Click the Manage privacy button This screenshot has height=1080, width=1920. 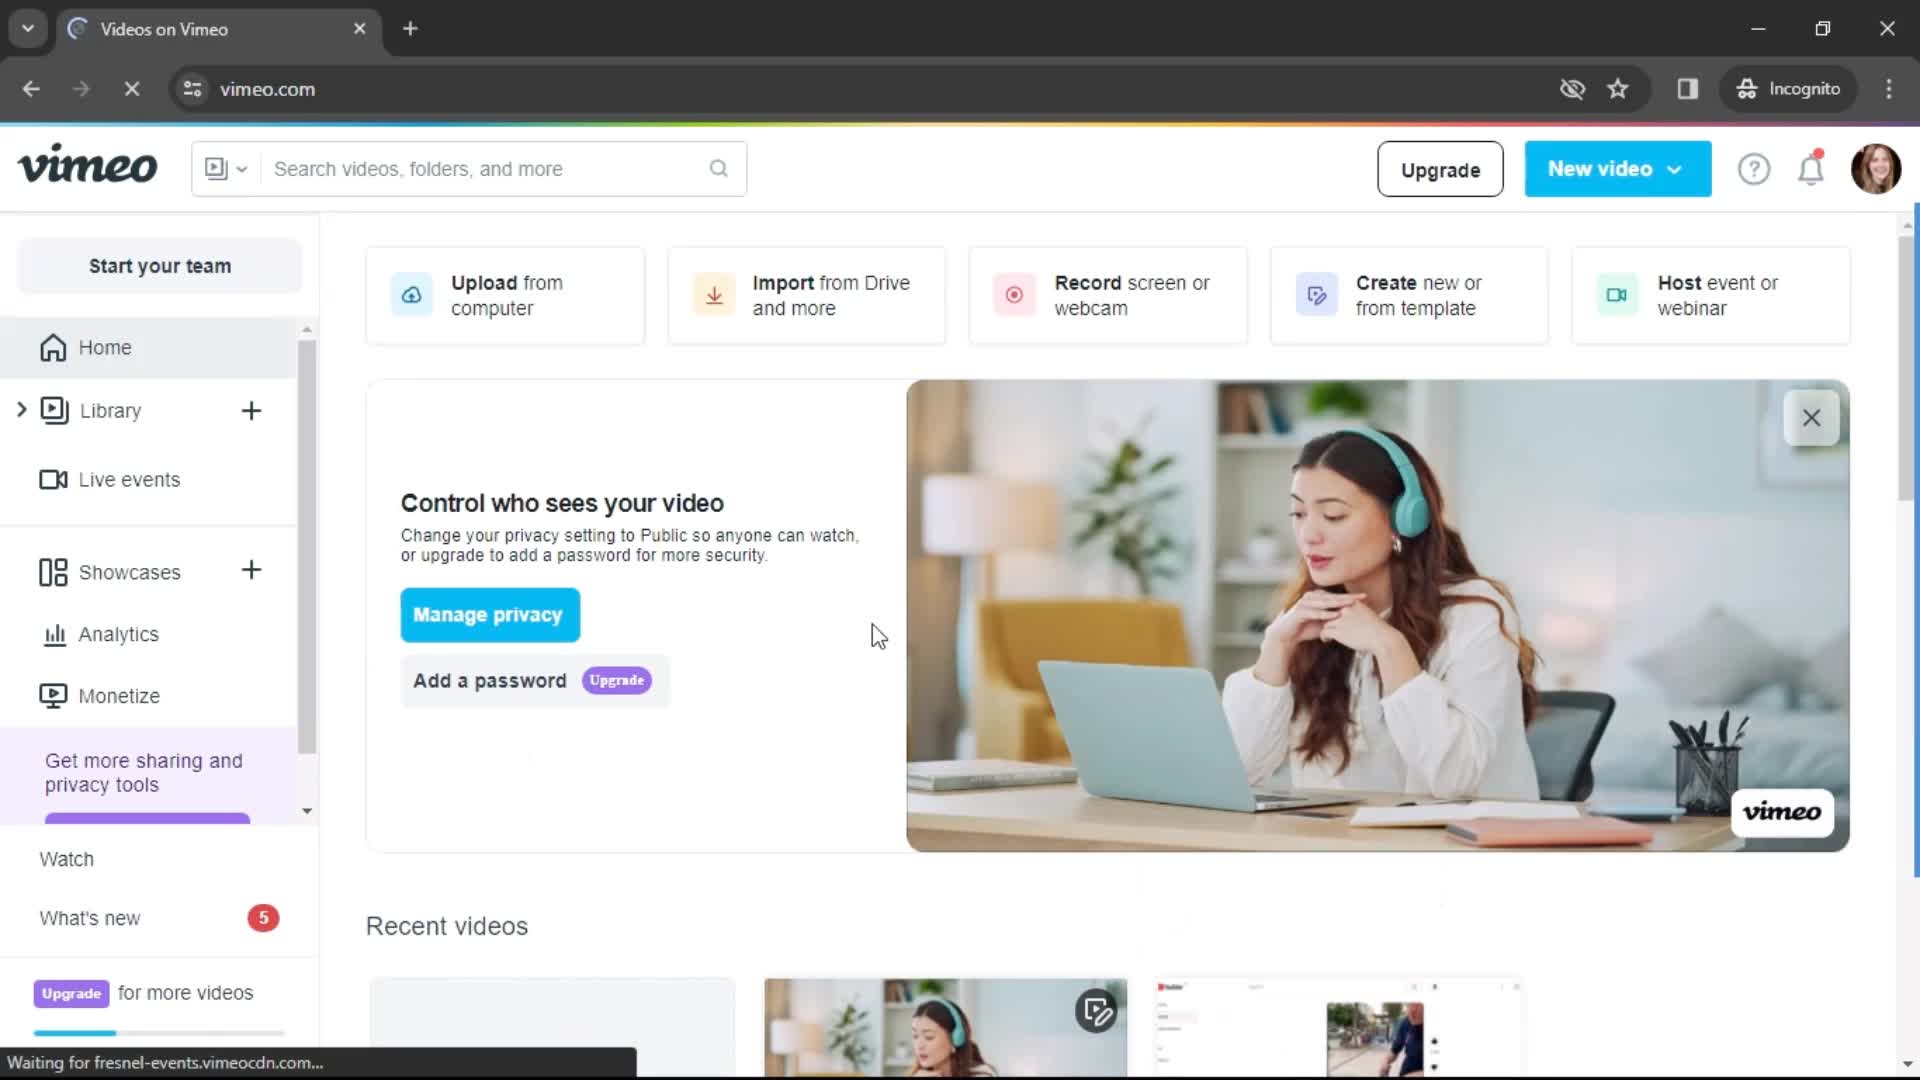pos(489,615)
